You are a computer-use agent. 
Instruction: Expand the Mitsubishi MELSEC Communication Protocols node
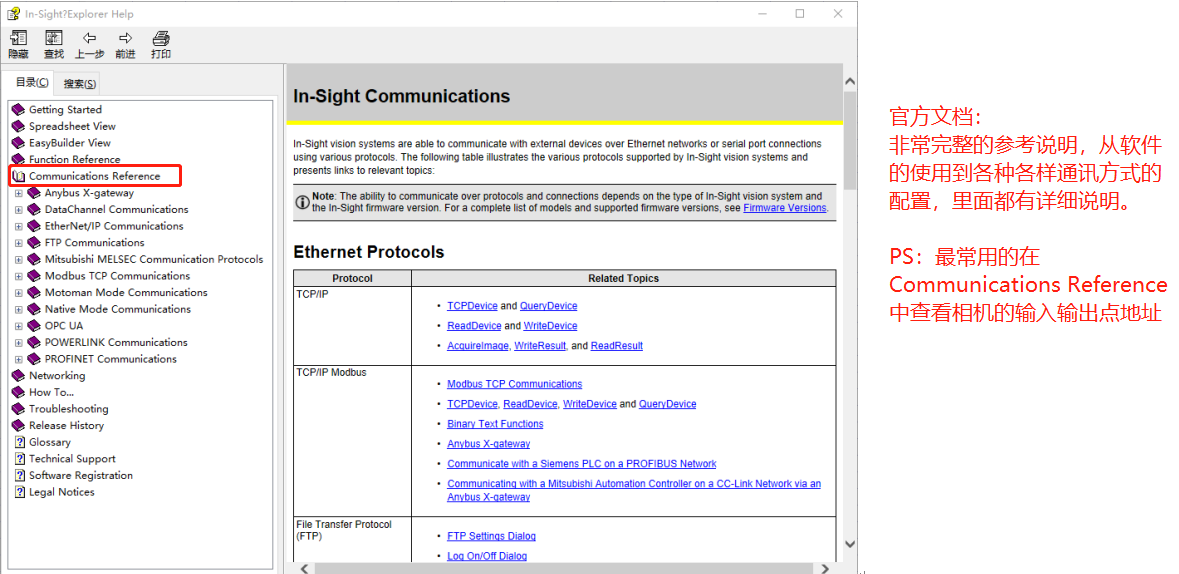19,260
